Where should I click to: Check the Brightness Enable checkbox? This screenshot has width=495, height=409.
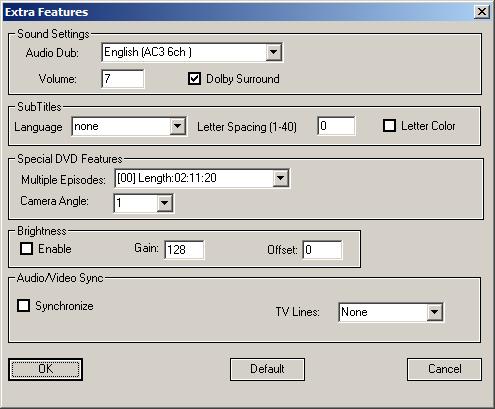[26, 249]
